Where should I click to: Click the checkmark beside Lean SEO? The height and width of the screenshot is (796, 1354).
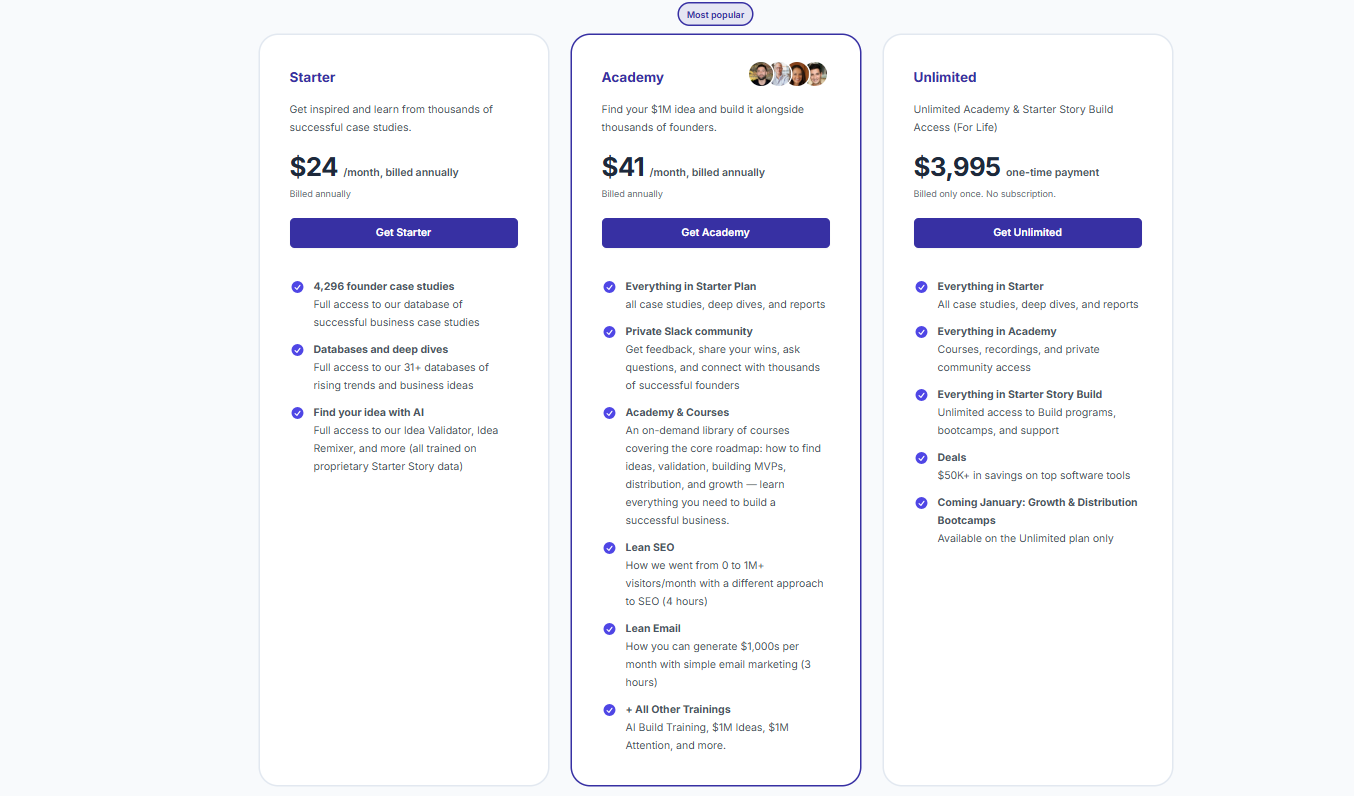pos(610,548)
